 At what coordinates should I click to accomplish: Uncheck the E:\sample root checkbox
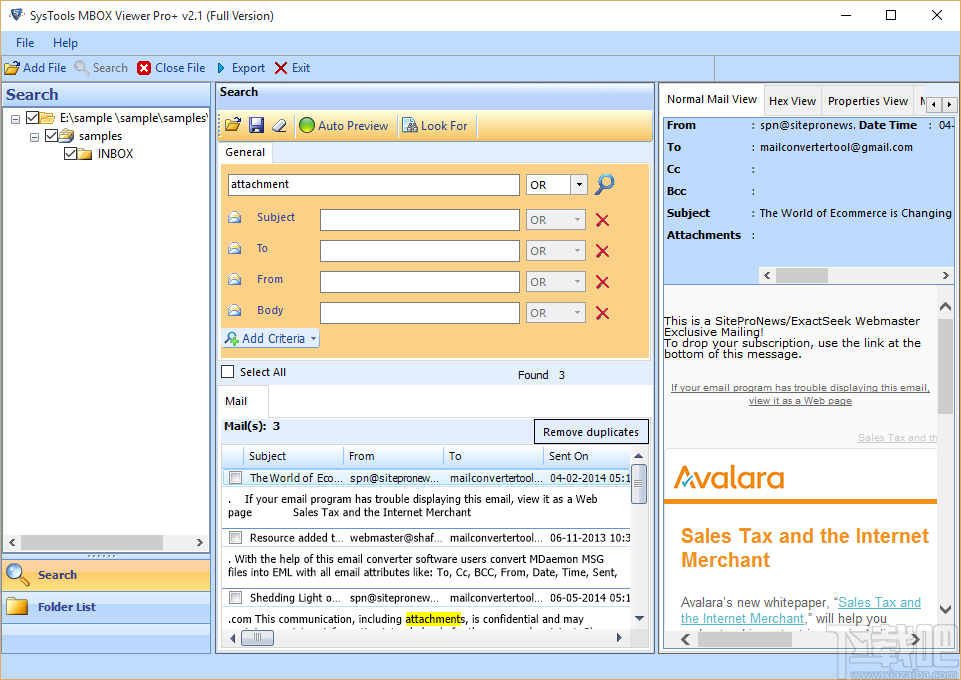point(32,118)
